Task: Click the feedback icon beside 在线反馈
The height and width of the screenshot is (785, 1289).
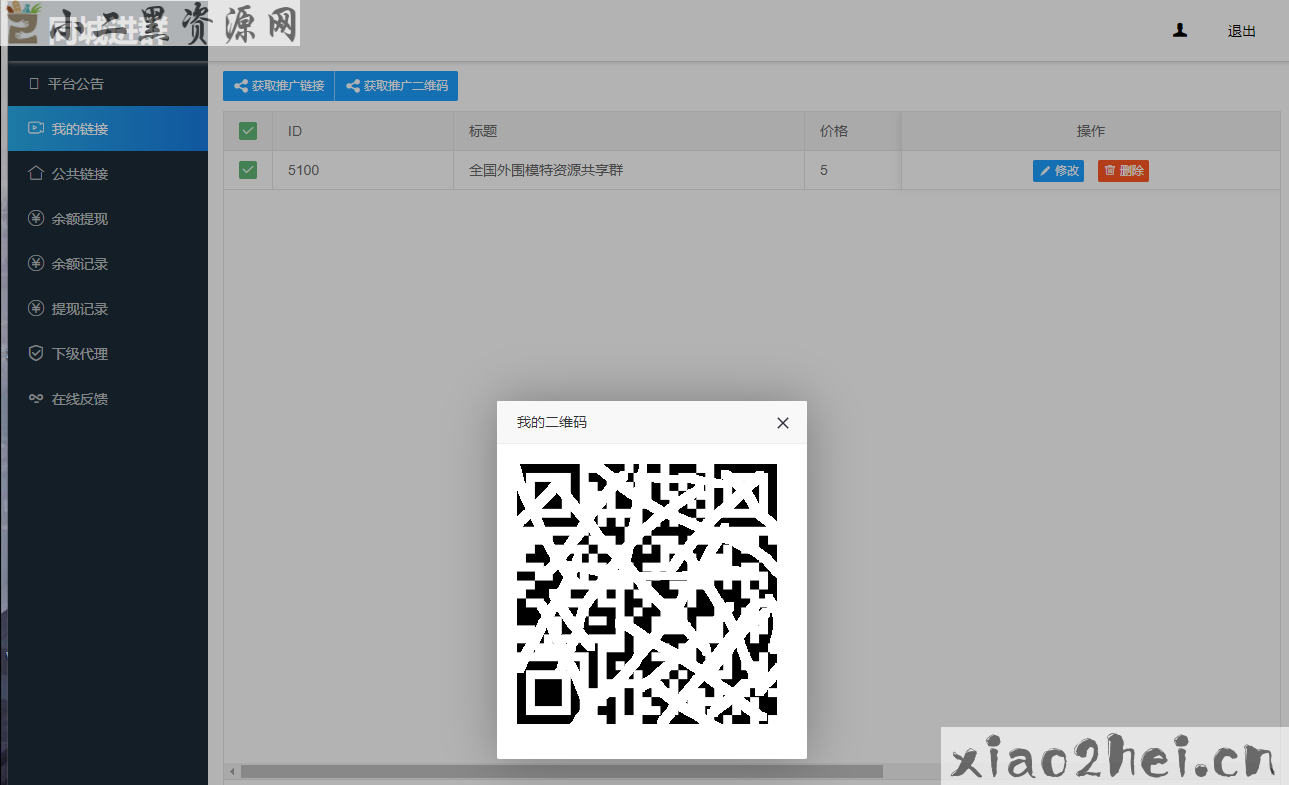Action: 36,398
